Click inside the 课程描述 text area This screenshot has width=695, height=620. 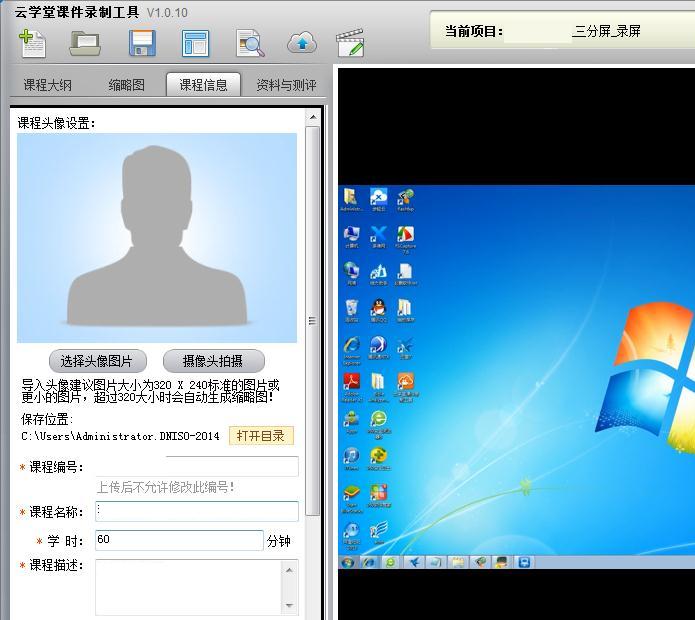coord(188,586)
